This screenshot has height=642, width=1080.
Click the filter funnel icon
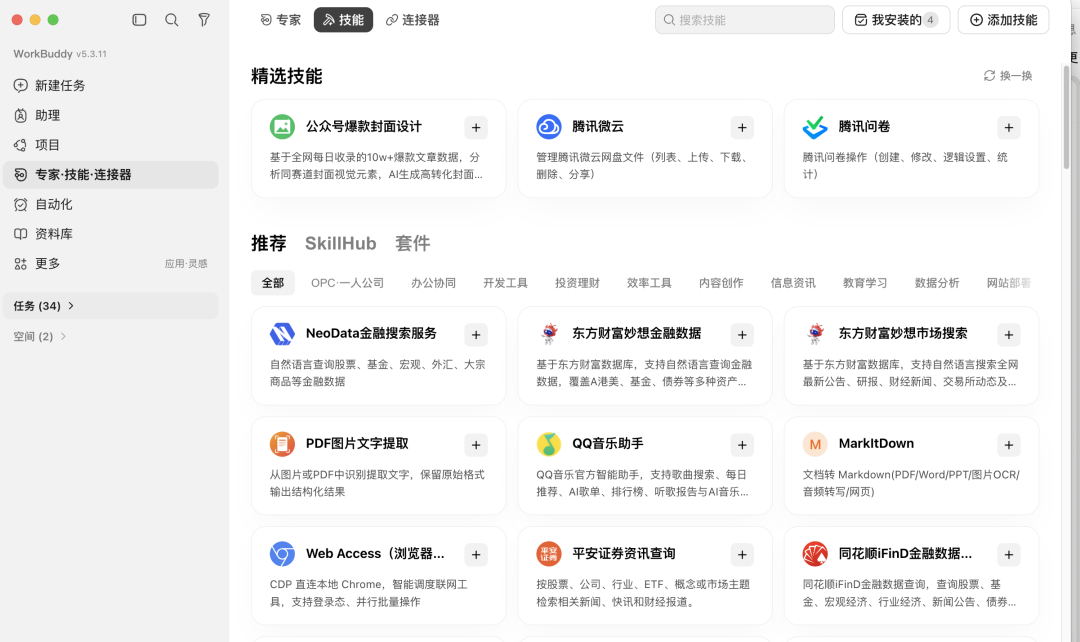[204, 20]
